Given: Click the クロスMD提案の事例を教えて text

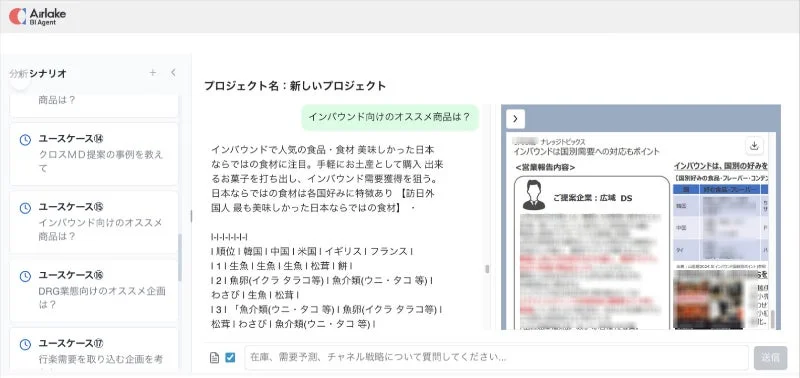Looking at the screenshot, I should pyautogui.click(x=101, y=161).
